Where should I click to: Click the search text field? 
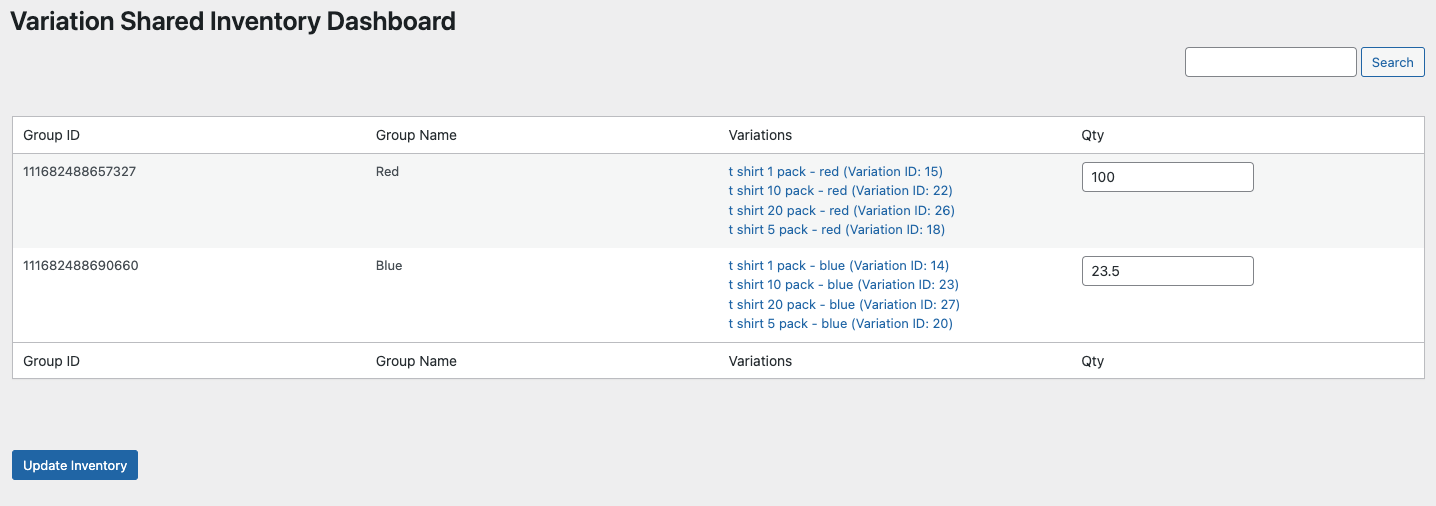coord(1270,62)
